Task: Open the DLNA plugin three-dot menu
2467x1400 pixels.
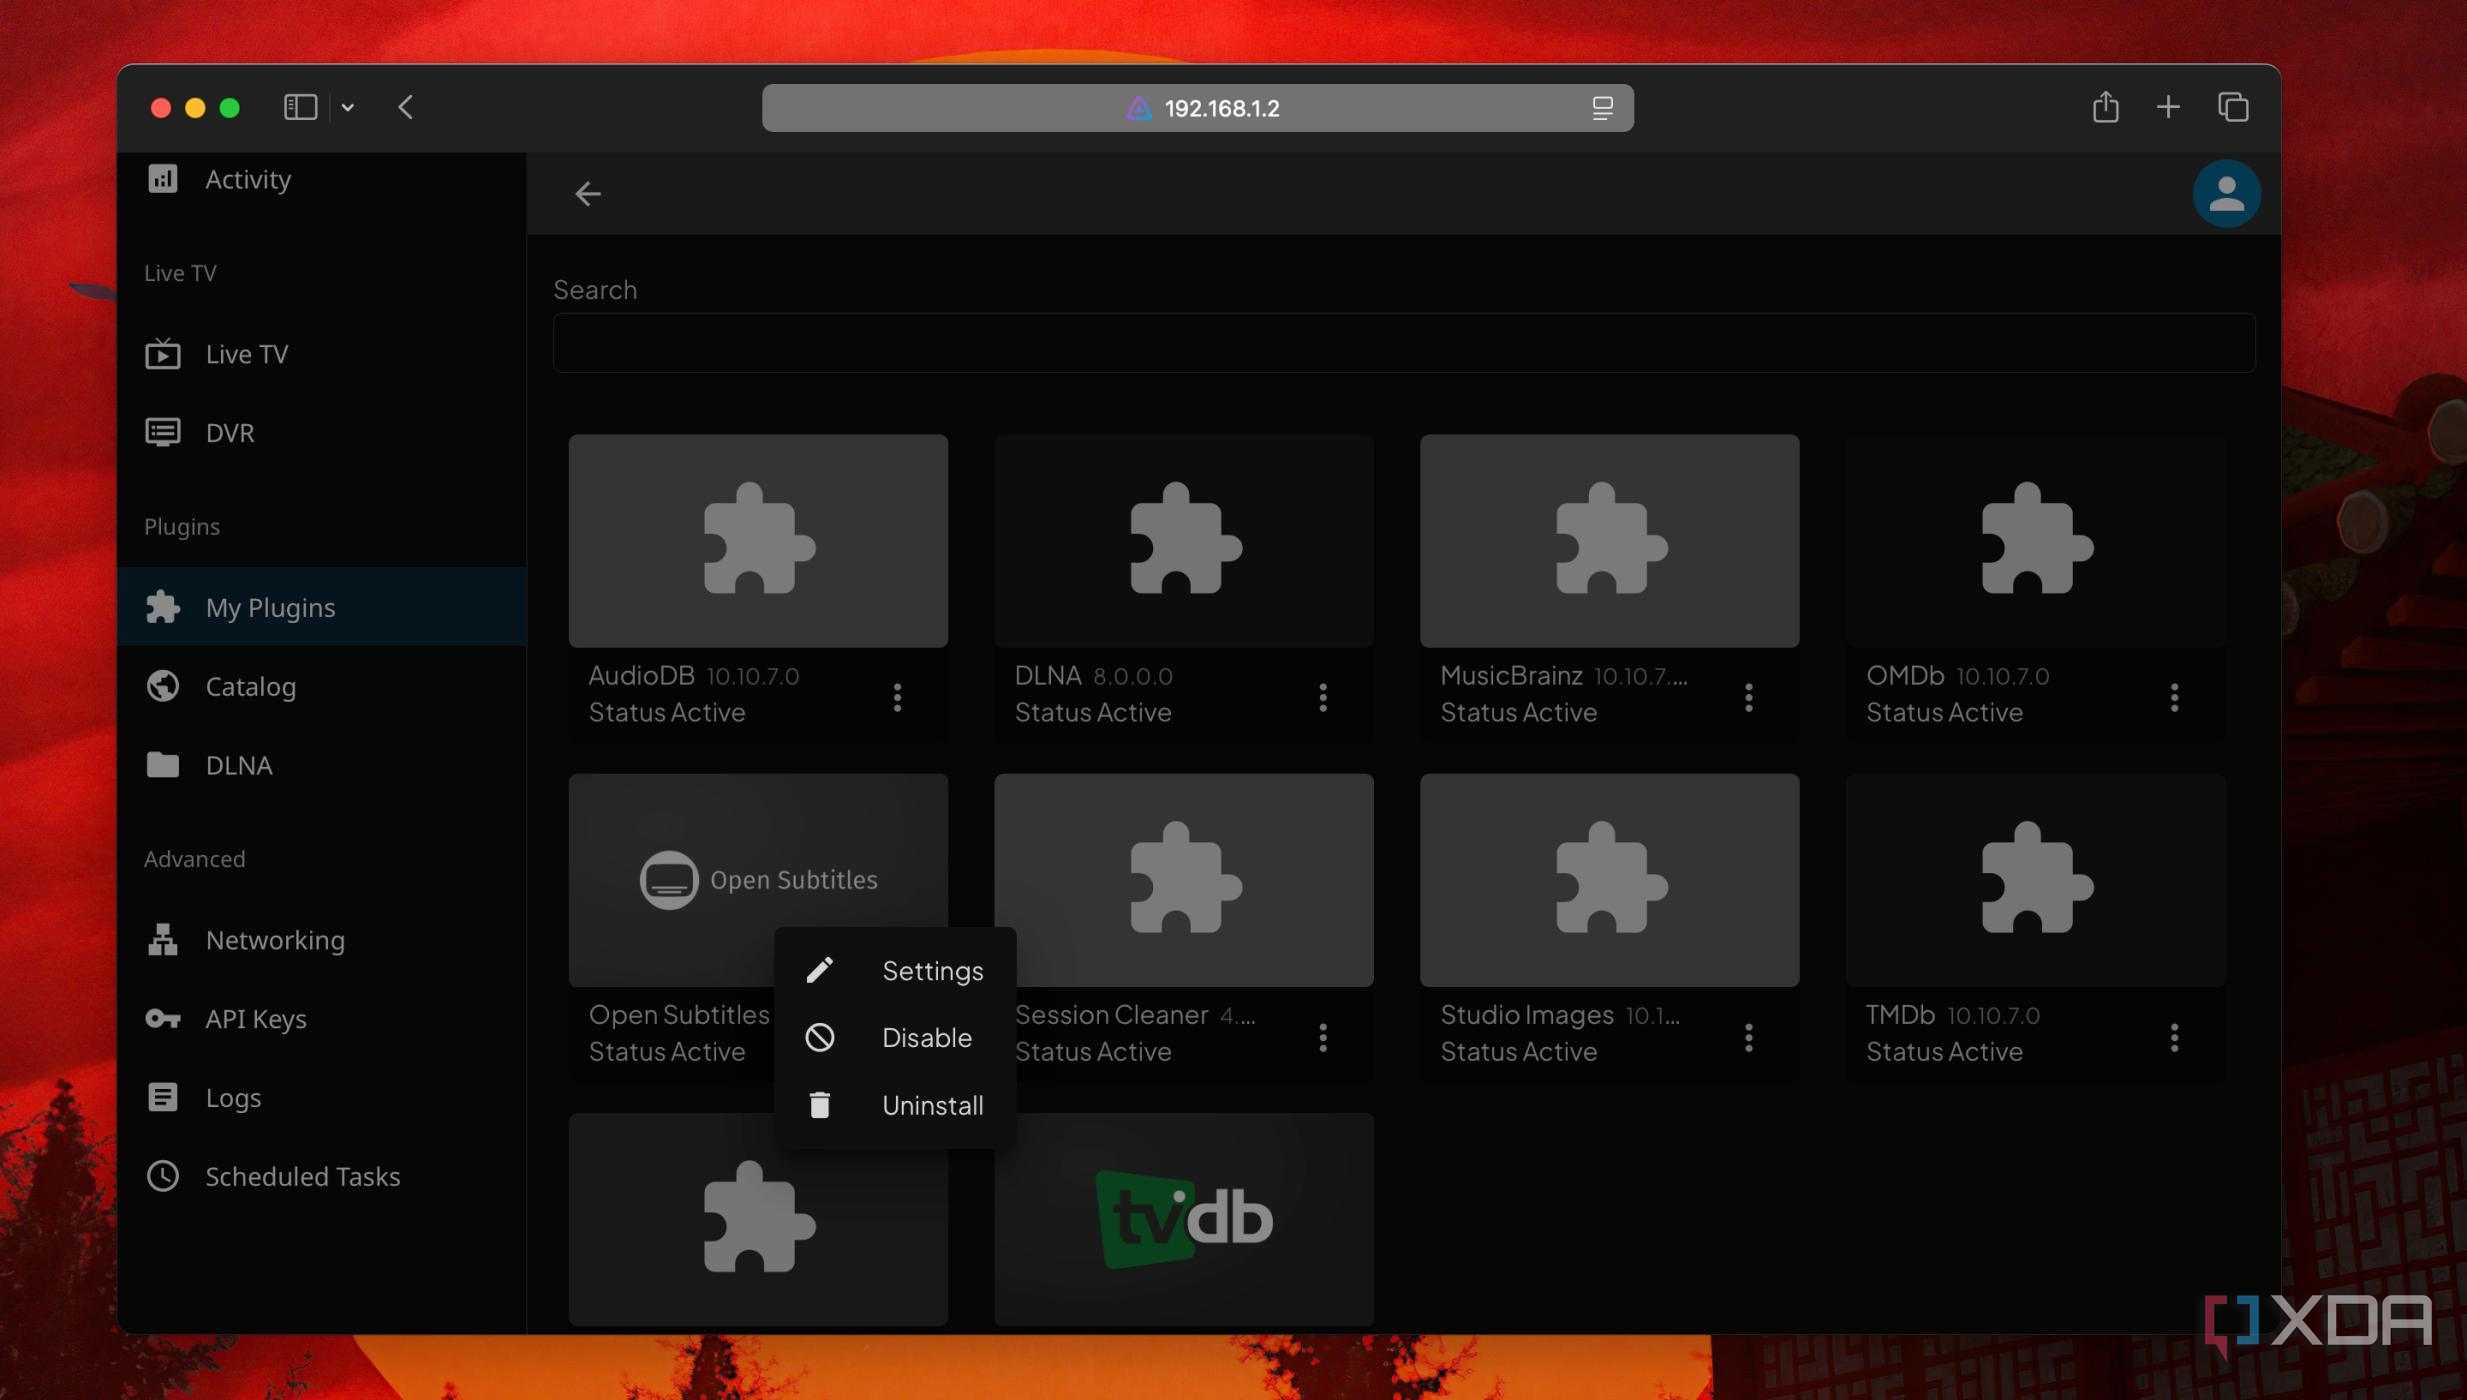Action: pyautogui.click(x=1322, y=697)
